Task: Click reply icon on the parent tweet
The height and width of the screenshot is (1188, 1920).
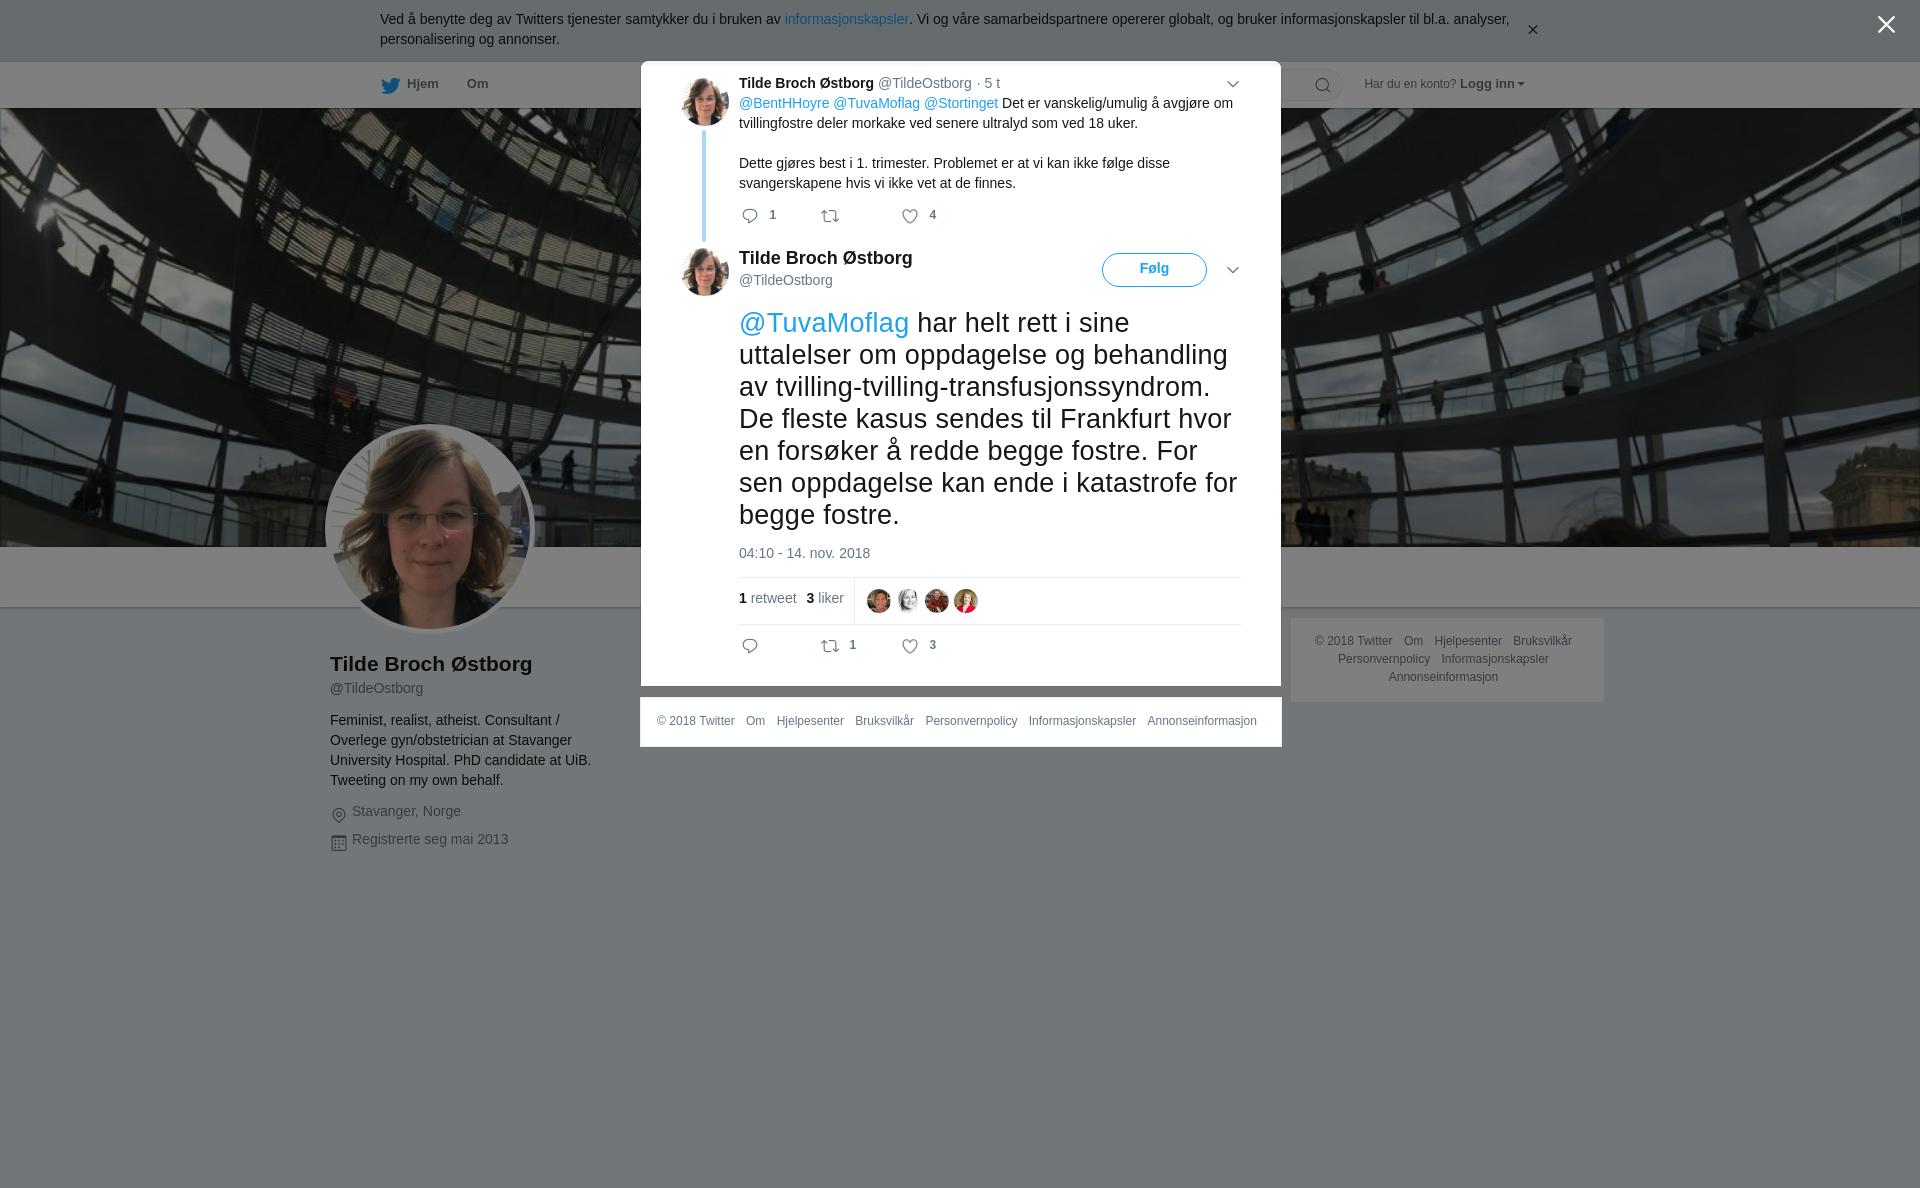Action: click(x=750, y=216)
